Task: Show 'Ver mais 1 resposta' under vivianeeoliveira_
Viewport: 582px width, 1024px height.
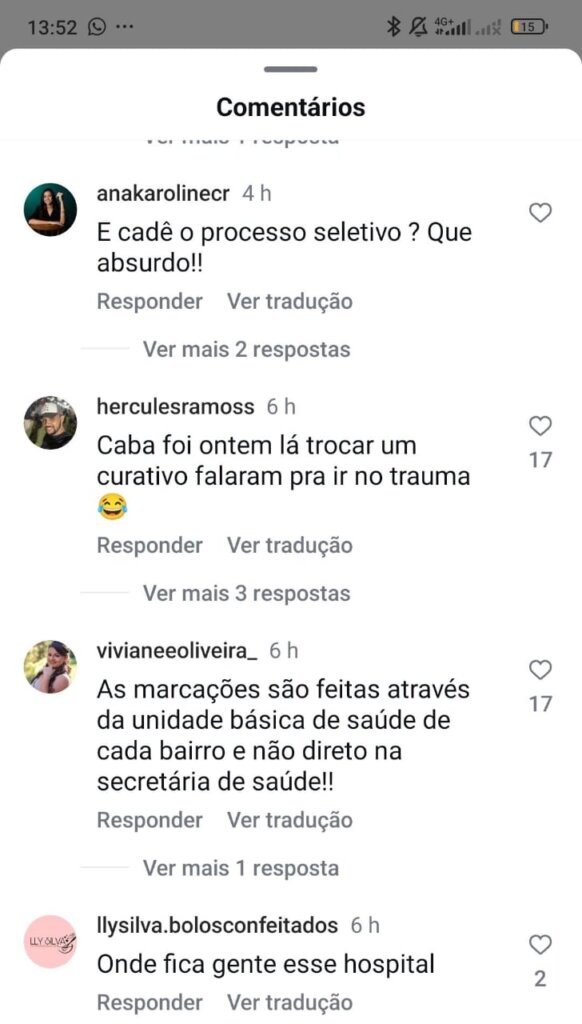Action: click(x=240, y=869)
